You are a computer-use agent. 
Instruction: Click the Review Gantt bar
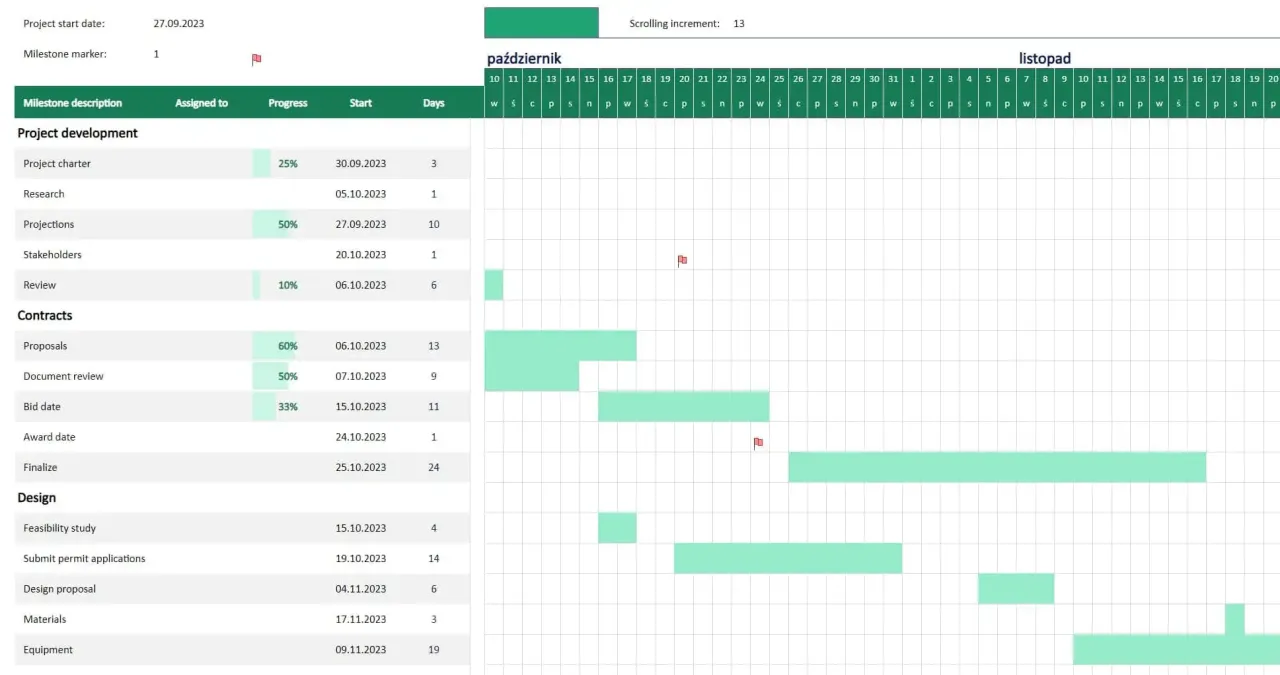tap(494, 285)
